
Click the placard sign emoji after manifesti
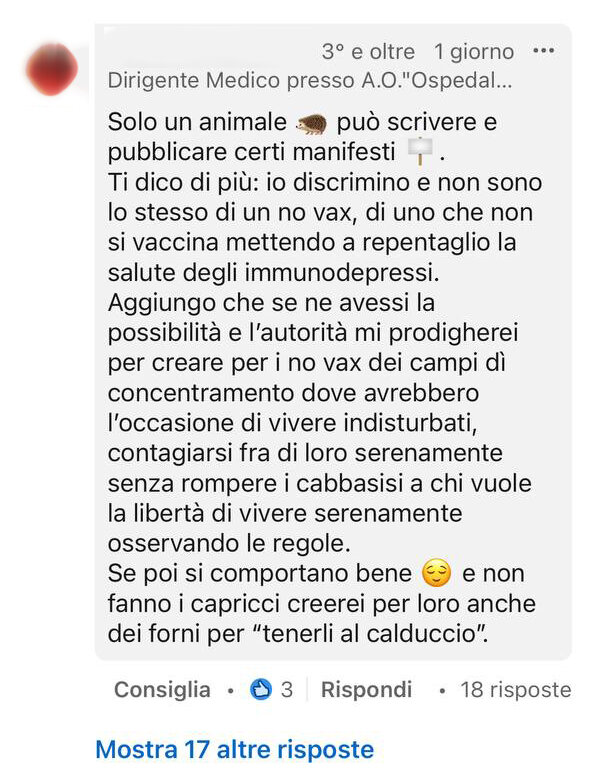pos(420,151)
